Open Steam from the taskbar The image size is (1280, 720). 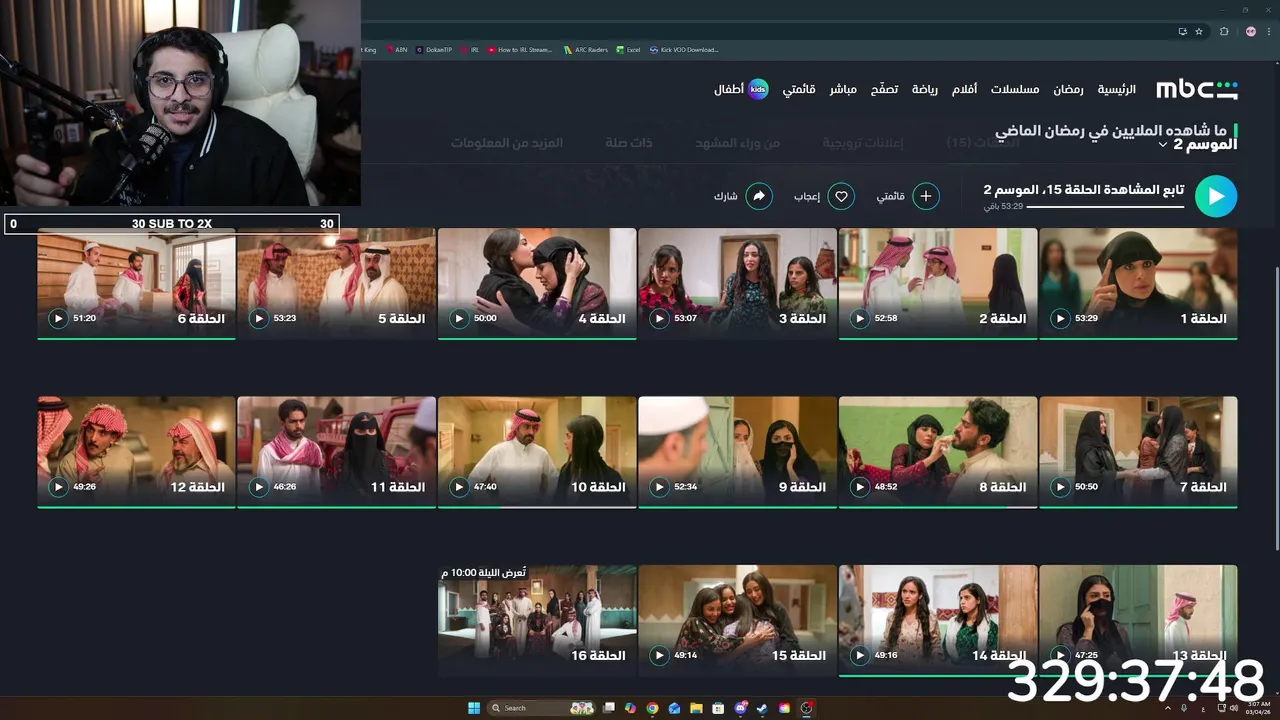(x=762, y=708)
